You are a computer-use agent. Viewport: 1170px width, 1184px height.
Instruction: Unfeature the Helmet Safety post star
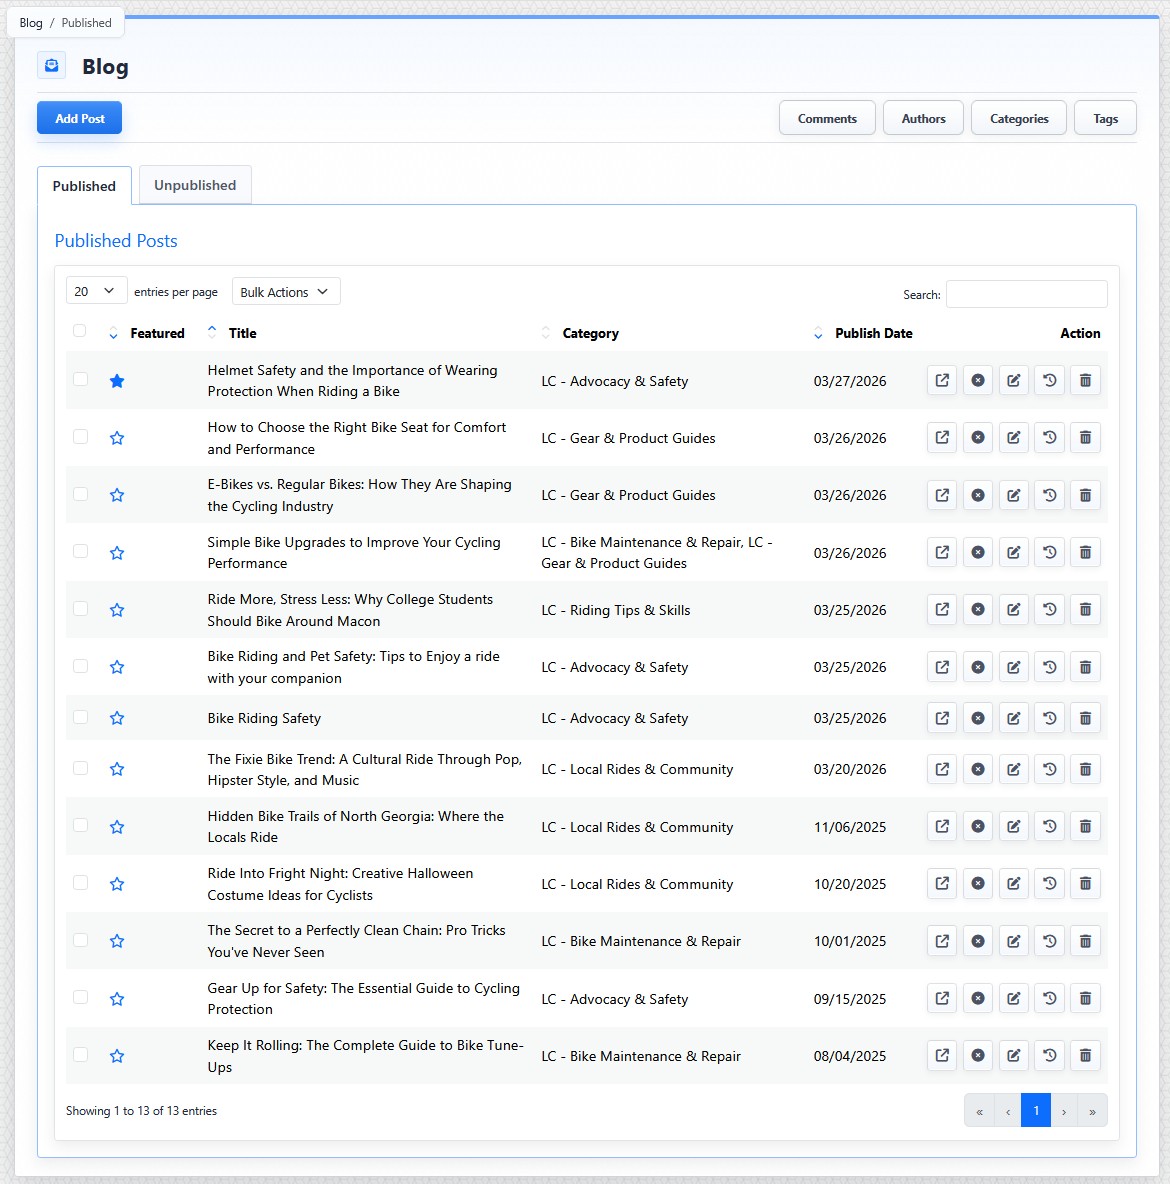[x=117, y=381]
